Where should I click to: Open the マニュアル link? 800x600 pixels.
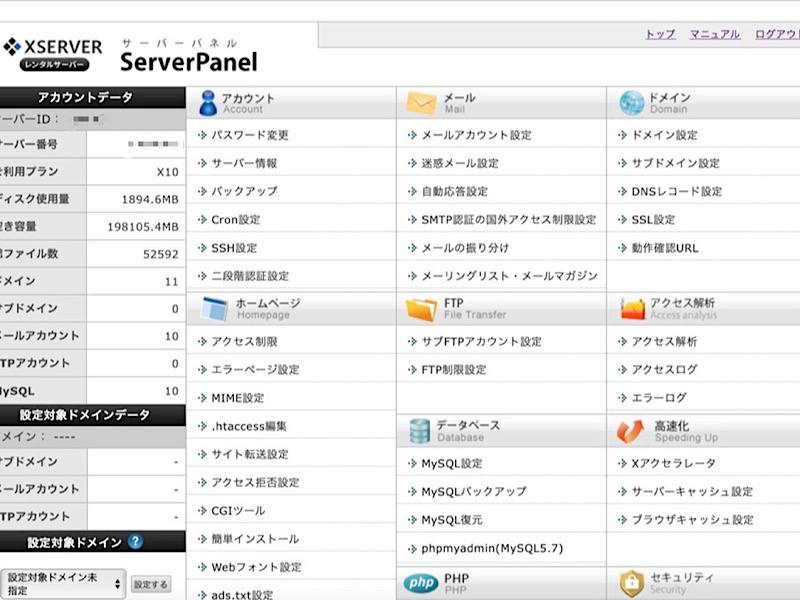pyautogui.click(x=715, y=34)
